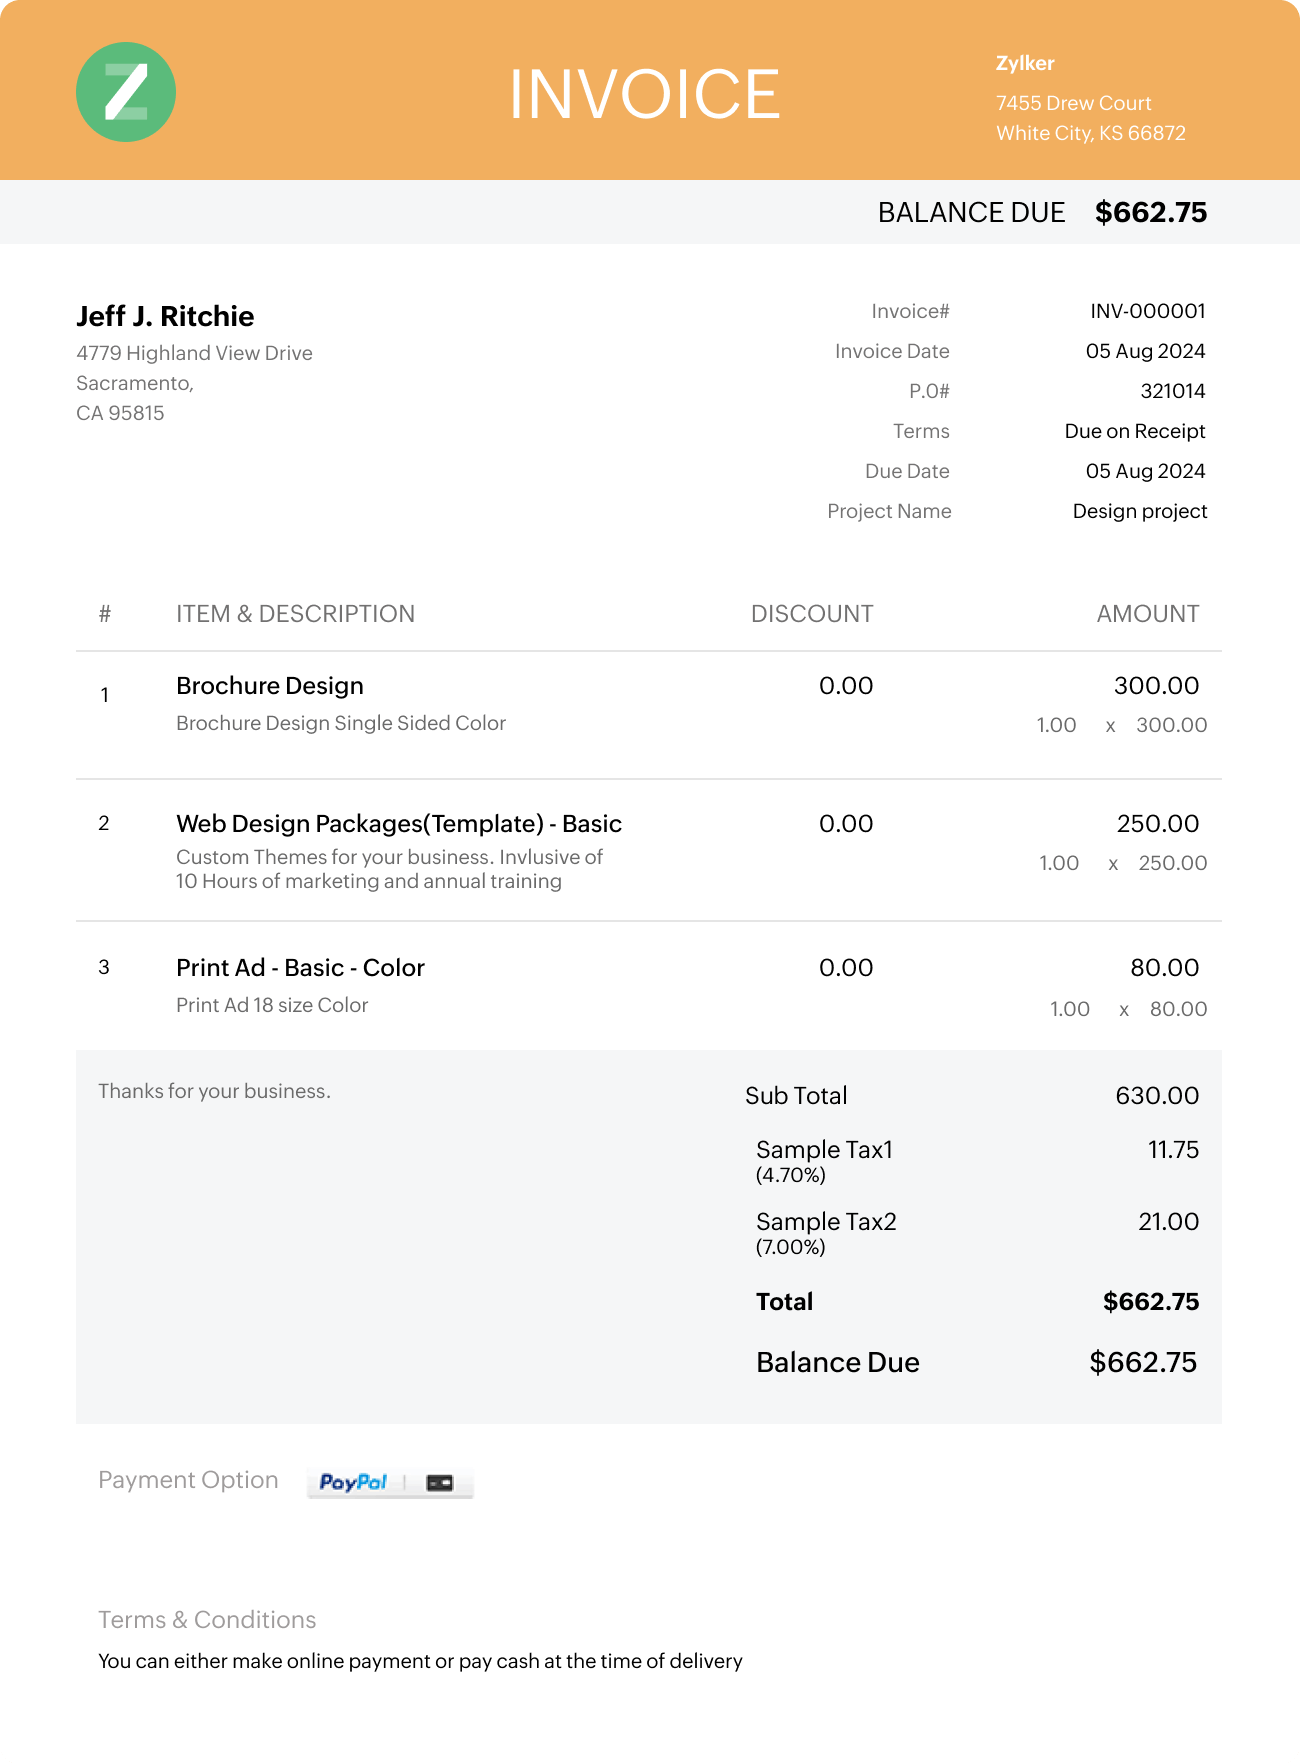Click the header balance due amount $662.75
Viewport: 1300px width, 1764px height.
[1150, 212]
